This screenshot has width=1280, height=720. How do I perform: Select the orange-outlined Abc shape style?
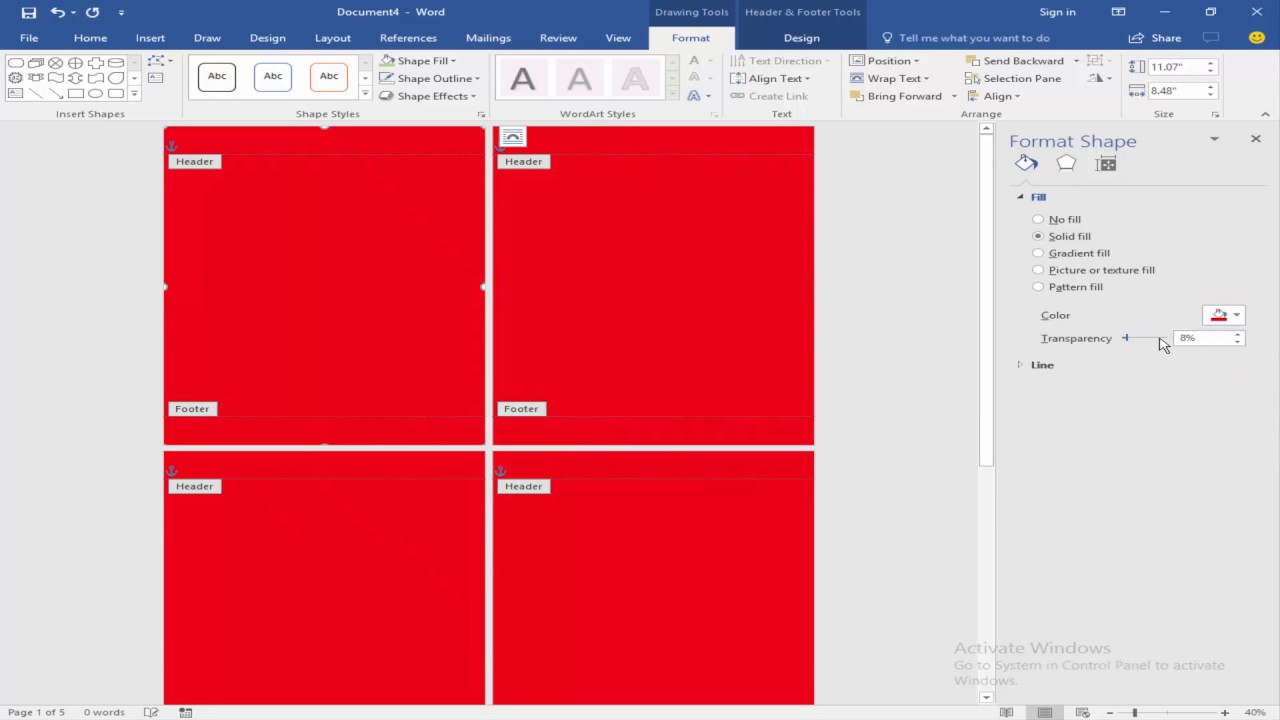click(329, 77)
